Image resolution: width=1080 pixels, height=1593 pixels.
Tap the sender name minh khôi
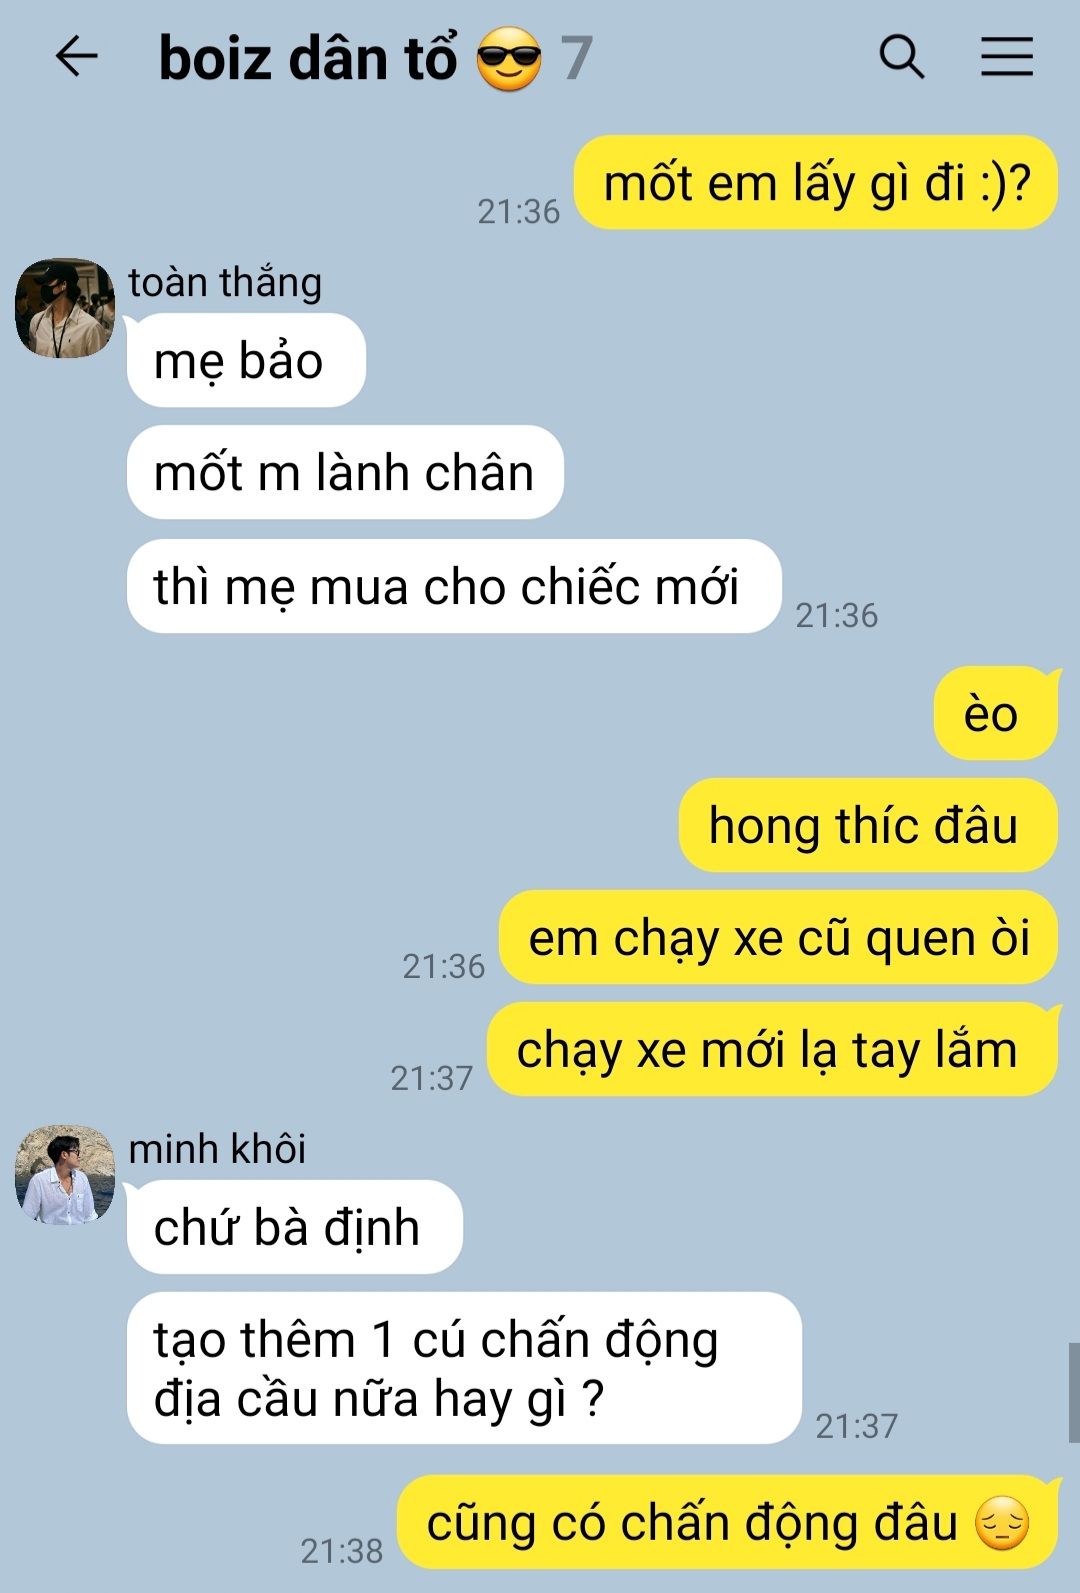coord(217,1149)
